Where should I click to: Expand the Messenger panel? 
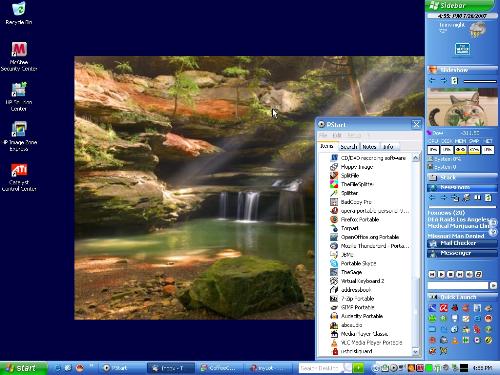462,253
